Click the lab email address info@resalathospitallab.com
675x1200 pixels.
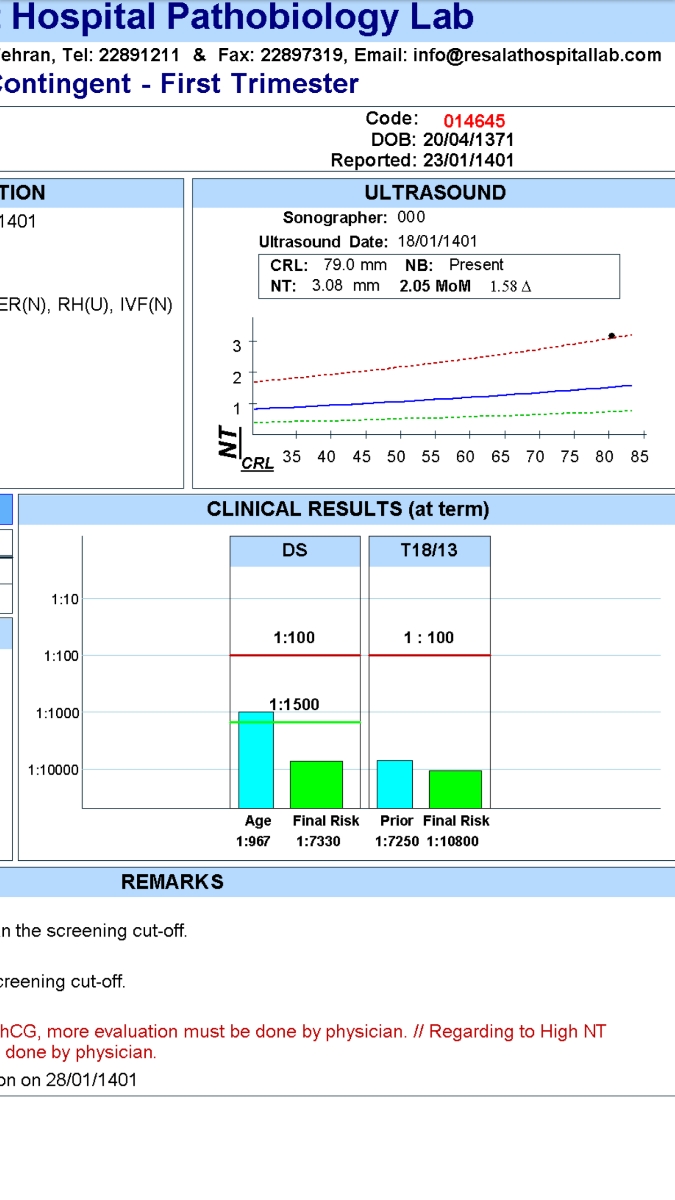click(537, 55)
